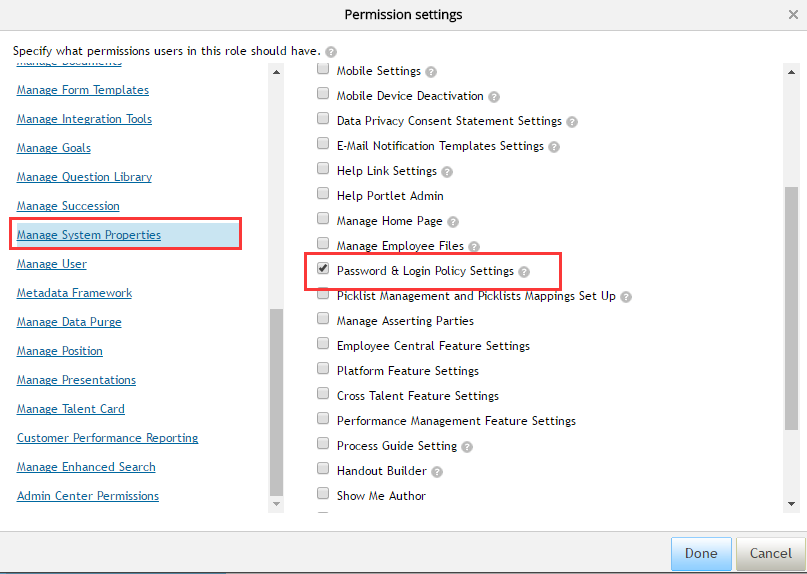Image resolution: width=807 pixels, height=574 pixels.
Task: Click the Done button
Action: pos(701,553)
